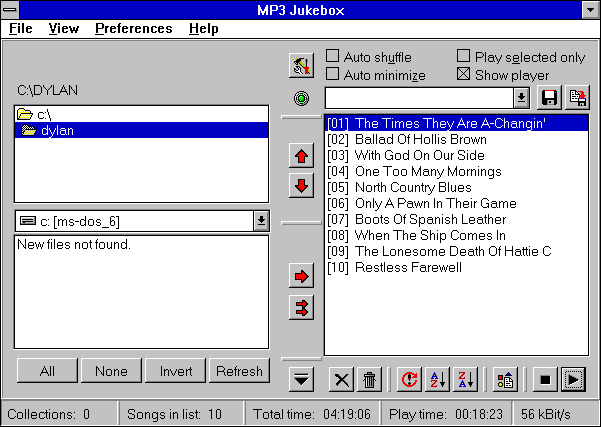Image resolution: width=601 pixels, height=427 pixels.
Task: Click the Total time 04:19:06 status
Action: point(312,414)
